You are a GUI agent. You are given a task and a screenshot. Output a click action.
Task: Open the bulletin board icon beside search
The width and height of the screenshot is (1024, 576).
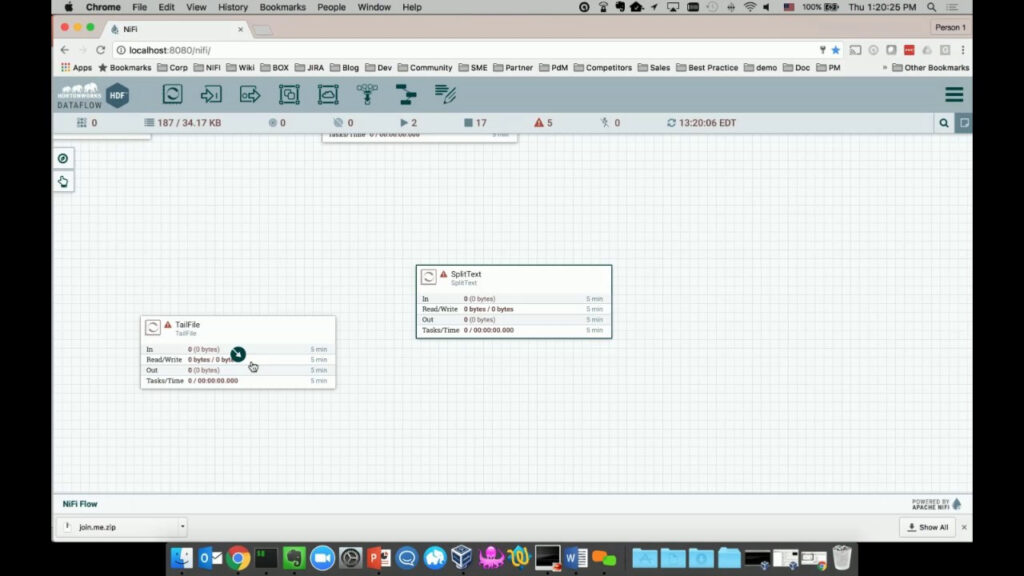(964, 123)
